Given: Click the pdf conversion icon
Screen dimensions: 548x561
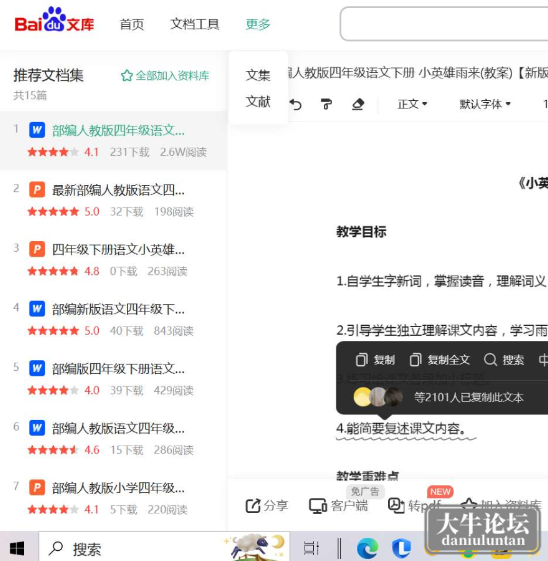Looking at the screenshot, I should pos(396,506).
